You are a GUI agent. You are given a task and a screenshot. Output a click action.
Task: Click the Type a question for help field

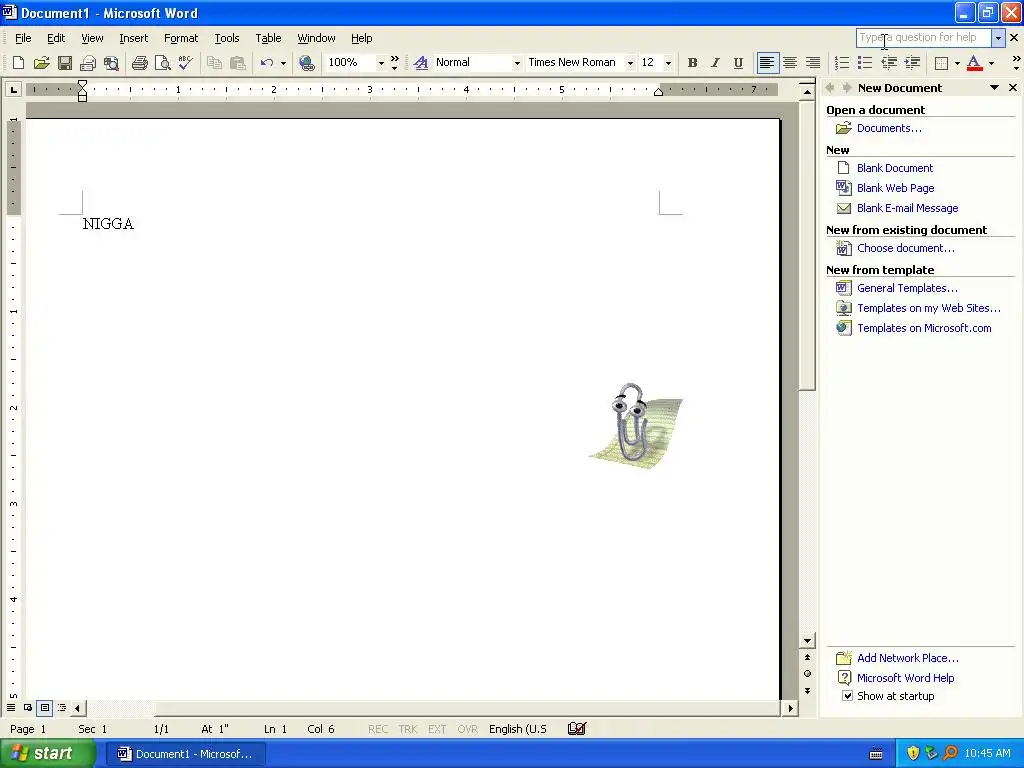(x=923, y=38)
